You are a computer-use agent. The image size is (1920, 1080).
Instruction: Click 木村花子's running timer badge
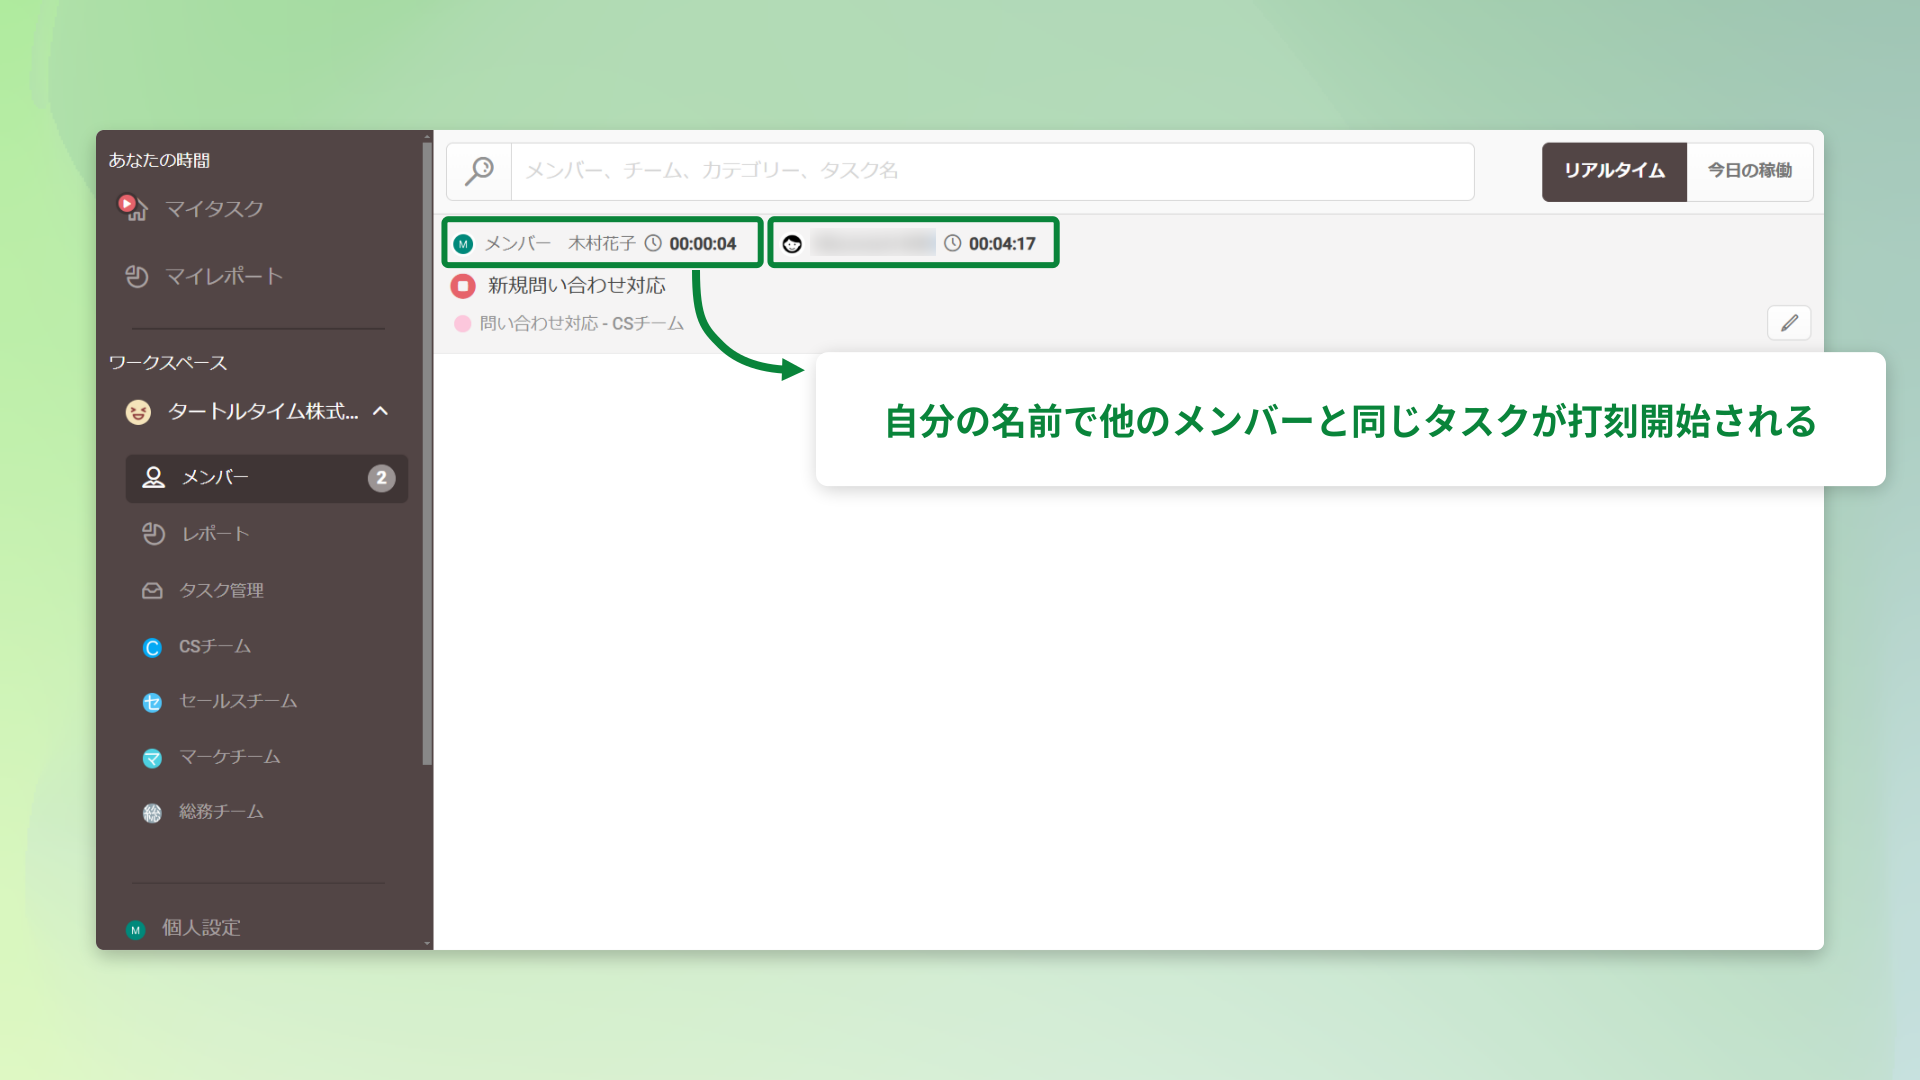pyautogui.click(x=600, y=242)
